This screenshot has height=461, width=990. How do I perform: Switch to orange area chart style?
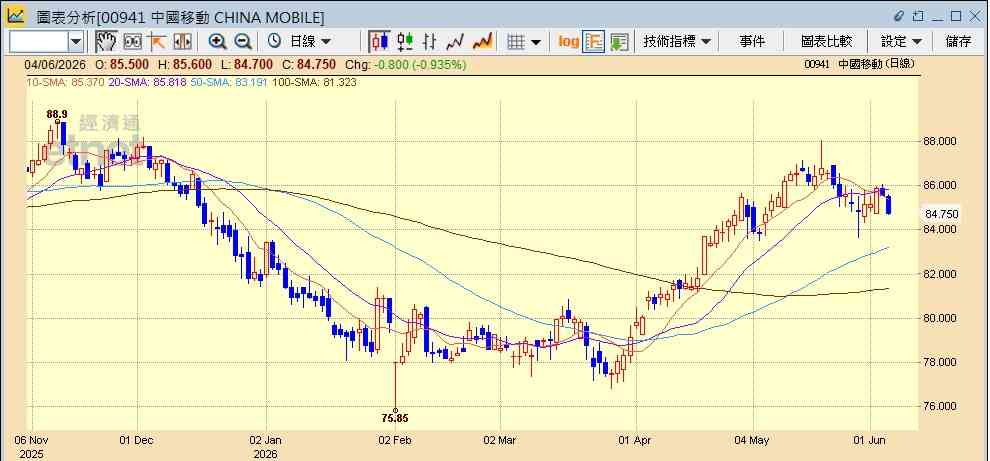(x=482, y=42)
